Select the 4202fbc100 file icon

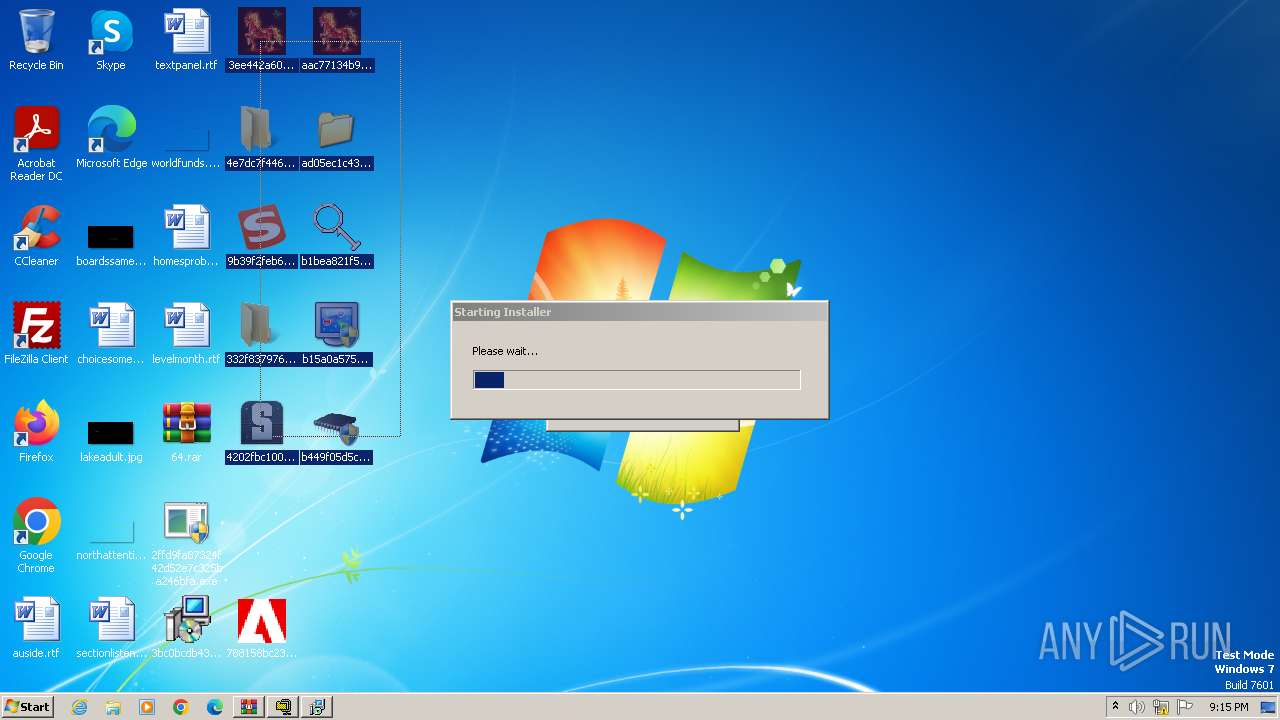[x=262, y=432]
